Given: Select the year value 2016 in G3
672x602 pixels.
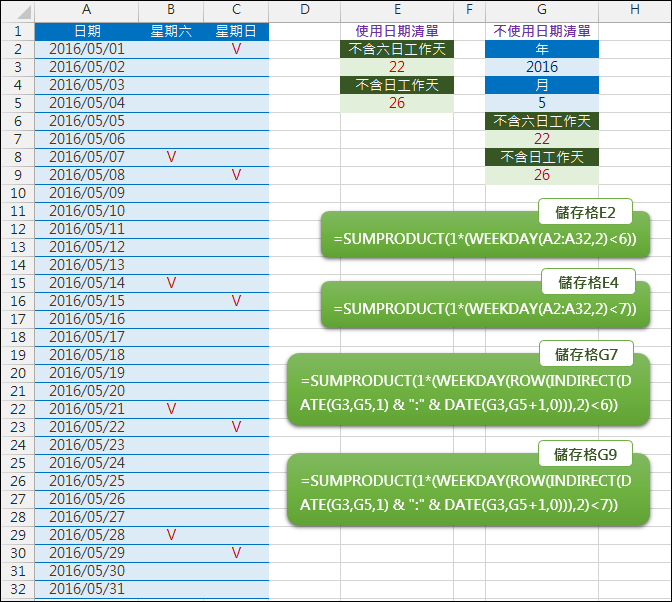Looking at the screenshot, I should 542,67.
